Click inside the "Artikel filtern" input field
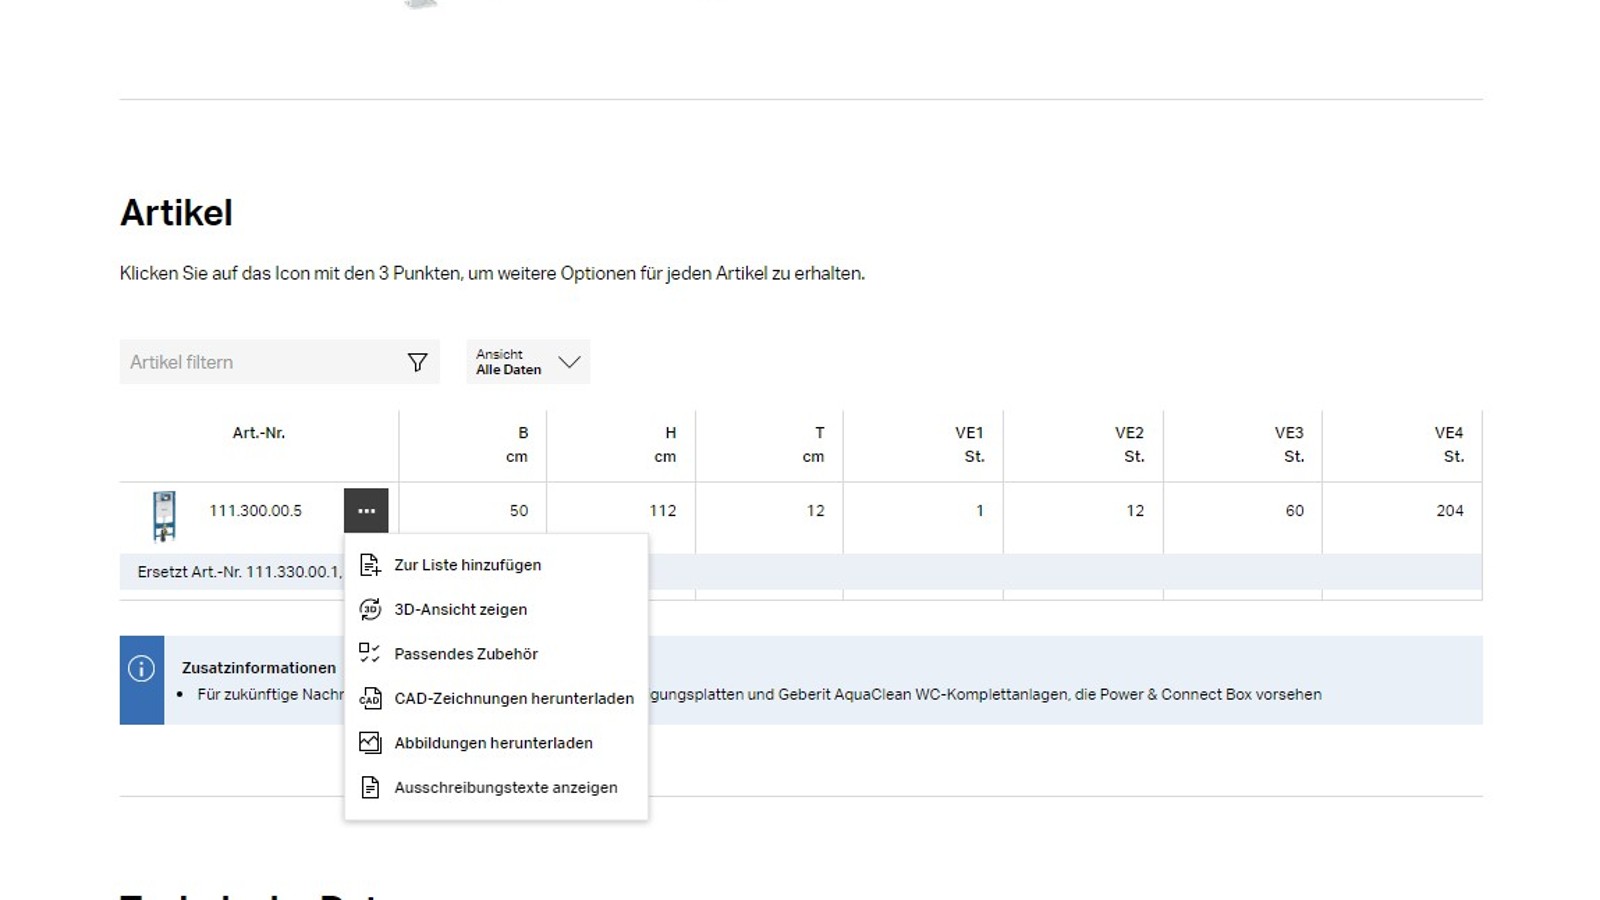 250,361
